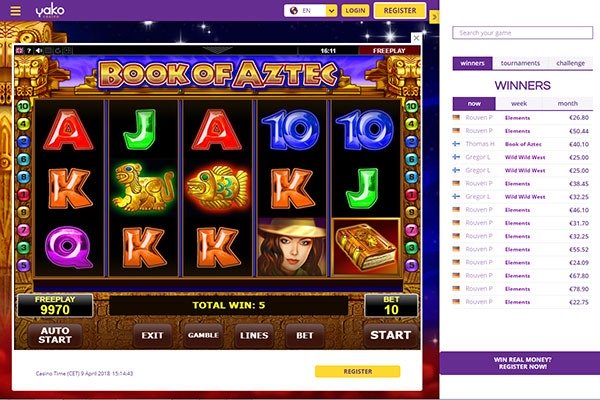
Task: Click the LOGIN button
Action: click(x=355, y=11)
